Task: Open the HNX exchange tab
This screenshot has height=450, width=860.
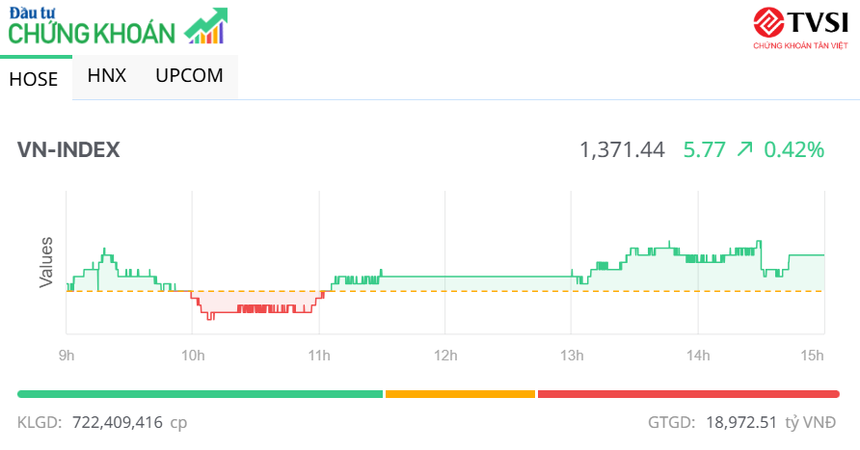Action: (107, 76)
